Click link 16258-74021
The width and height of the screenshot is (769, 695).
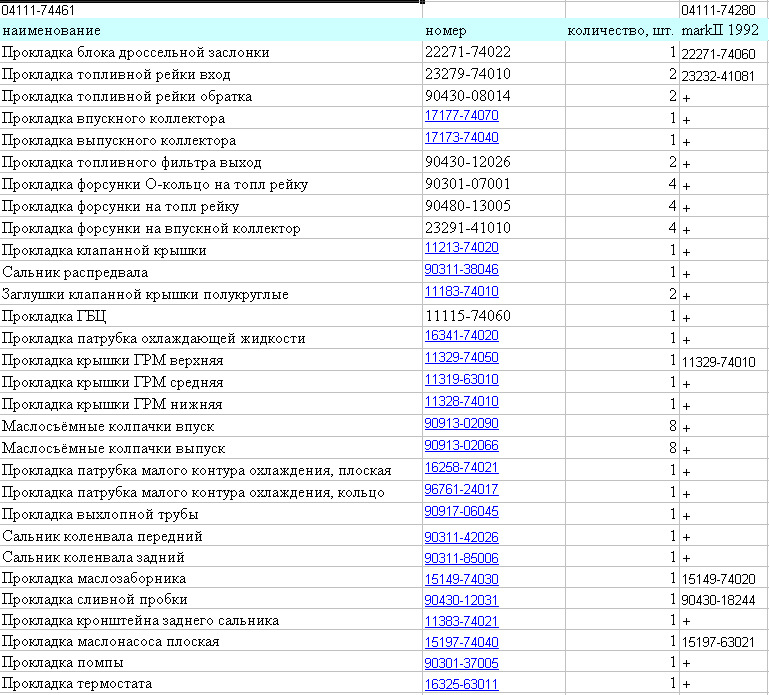[461, 468]
